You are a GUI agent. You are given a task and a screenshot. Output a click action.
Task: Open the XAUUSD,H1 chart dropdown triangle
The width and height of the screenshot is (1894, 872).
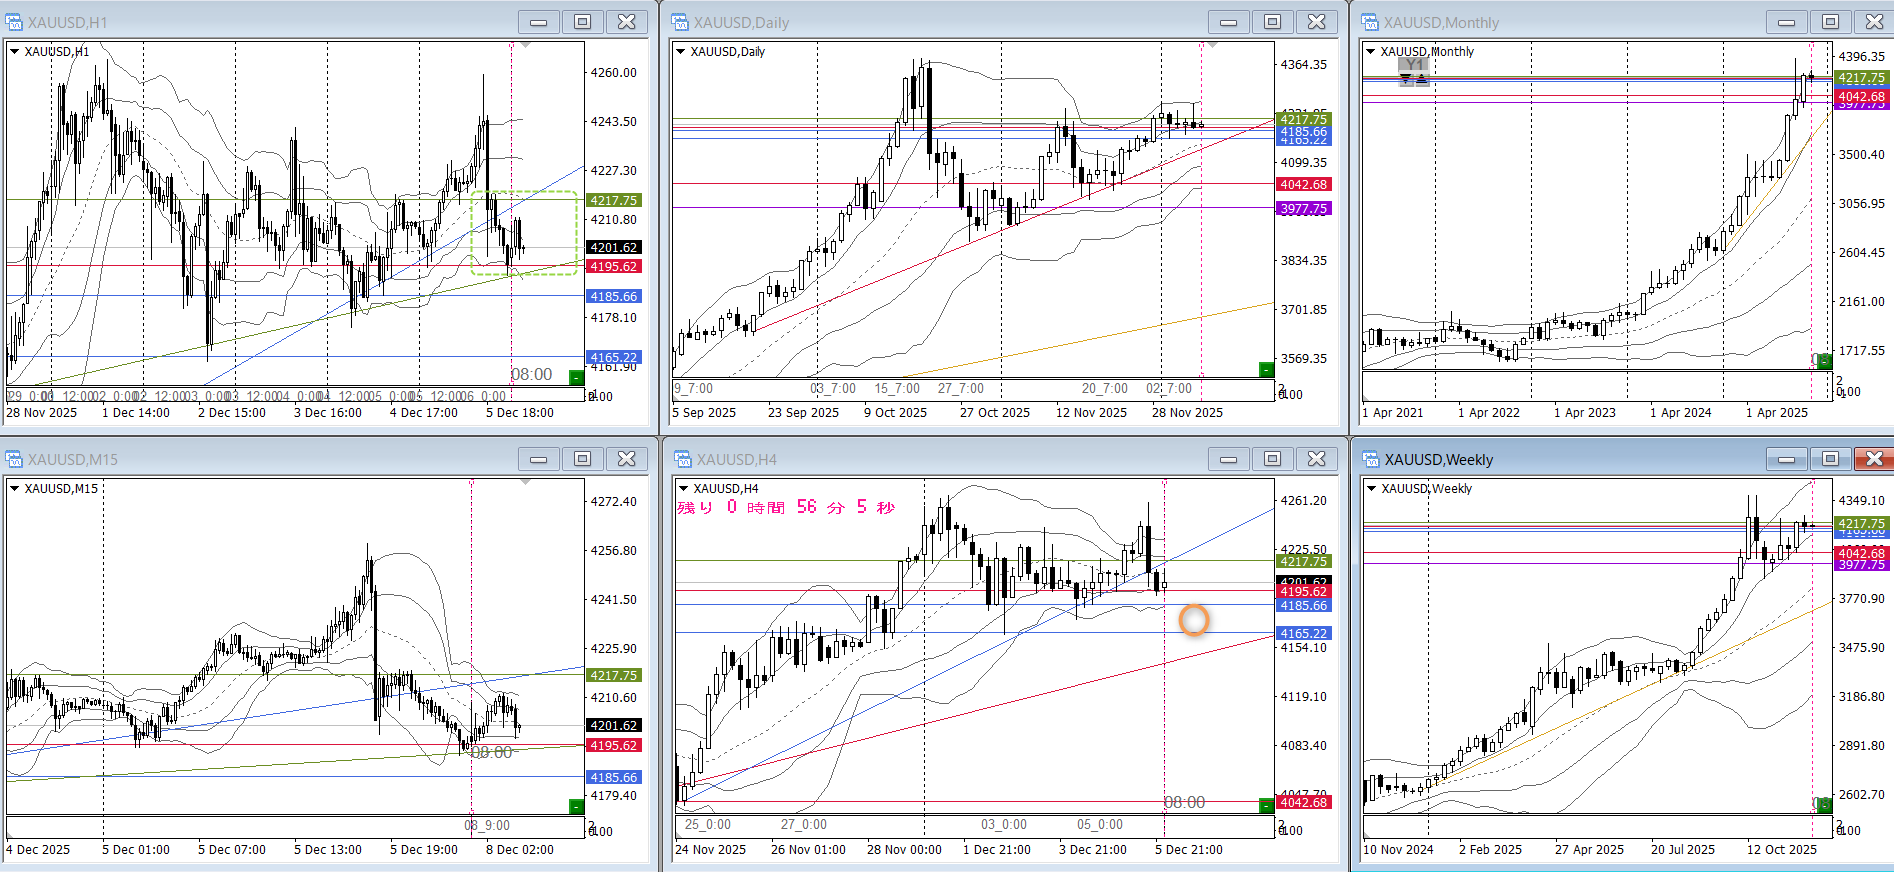[15, 51]
